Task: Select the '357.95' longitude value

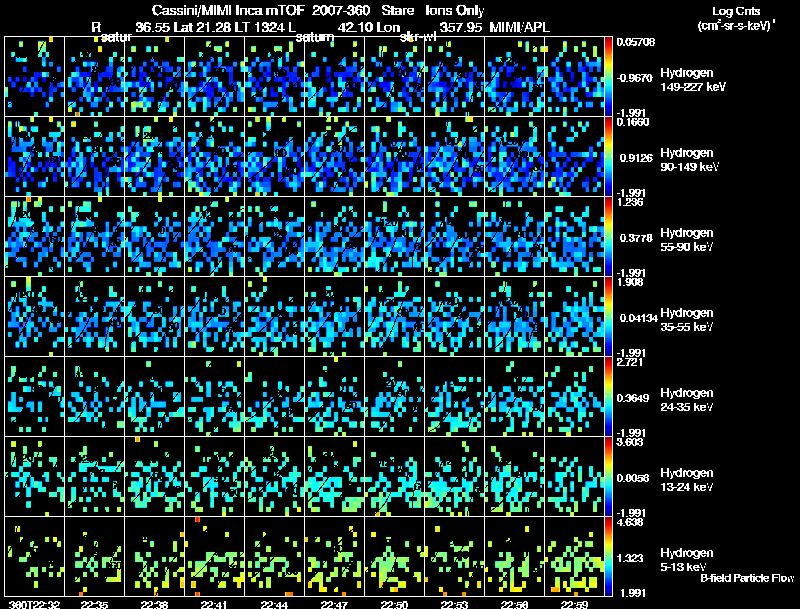Action: (461, 27)
